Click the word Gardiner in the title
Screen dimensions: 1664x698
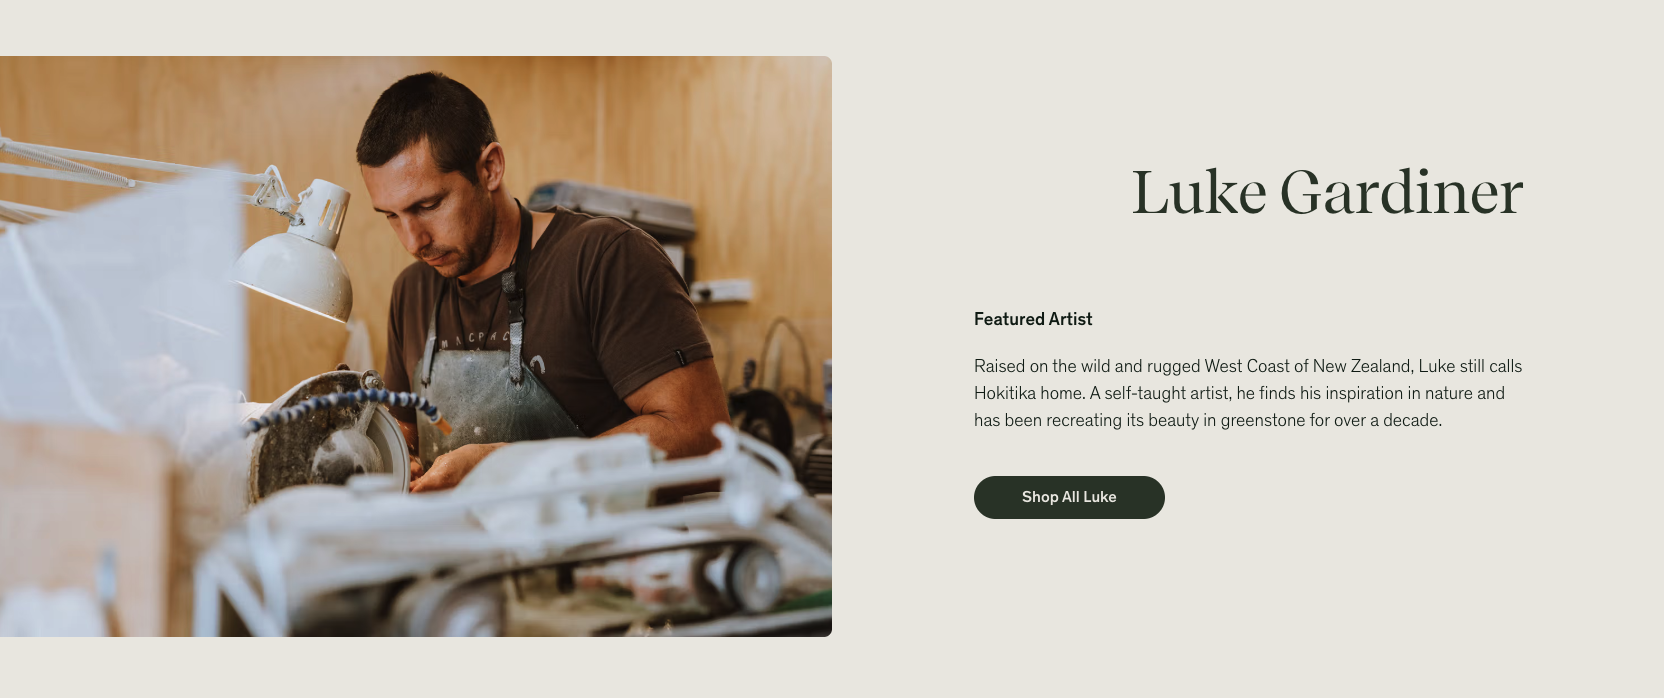[x=1401, y=192]
